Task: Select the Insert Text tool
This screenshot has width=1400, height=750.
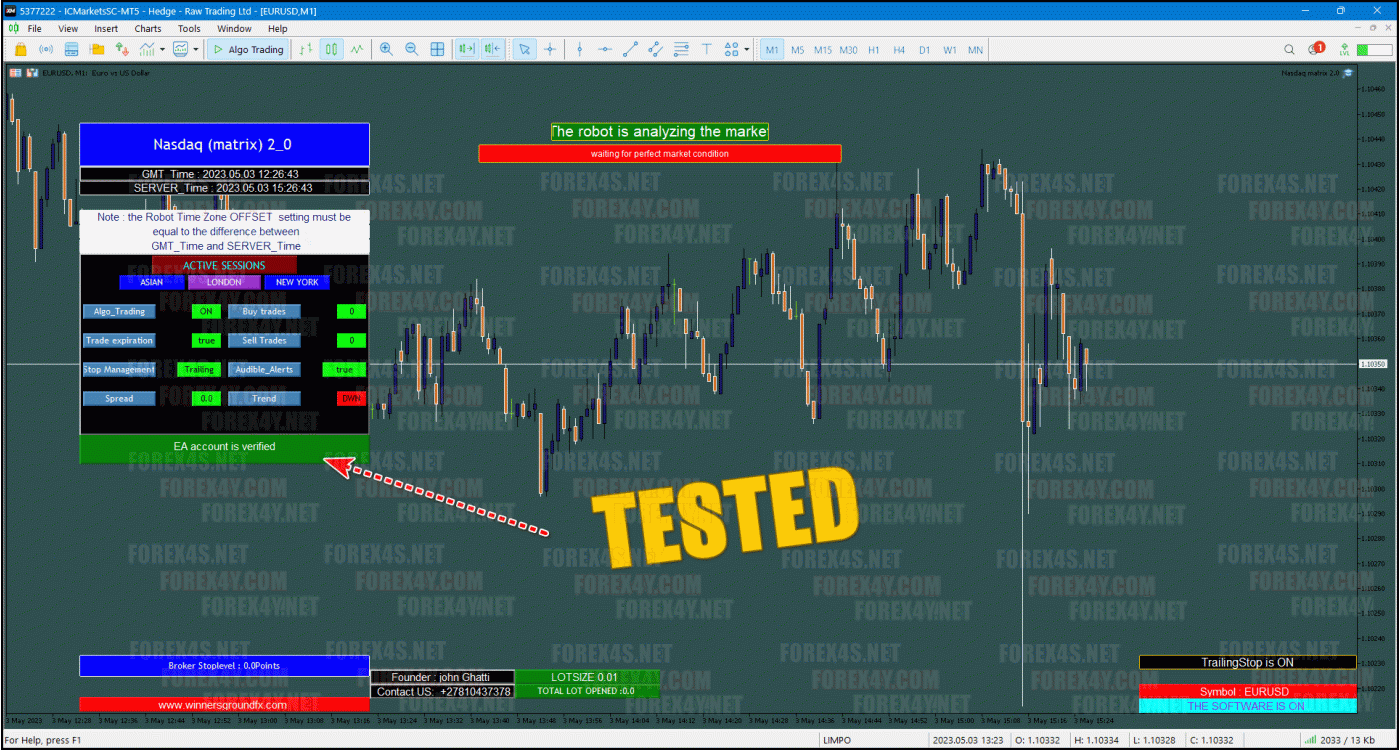Action: tap(707, 49)
